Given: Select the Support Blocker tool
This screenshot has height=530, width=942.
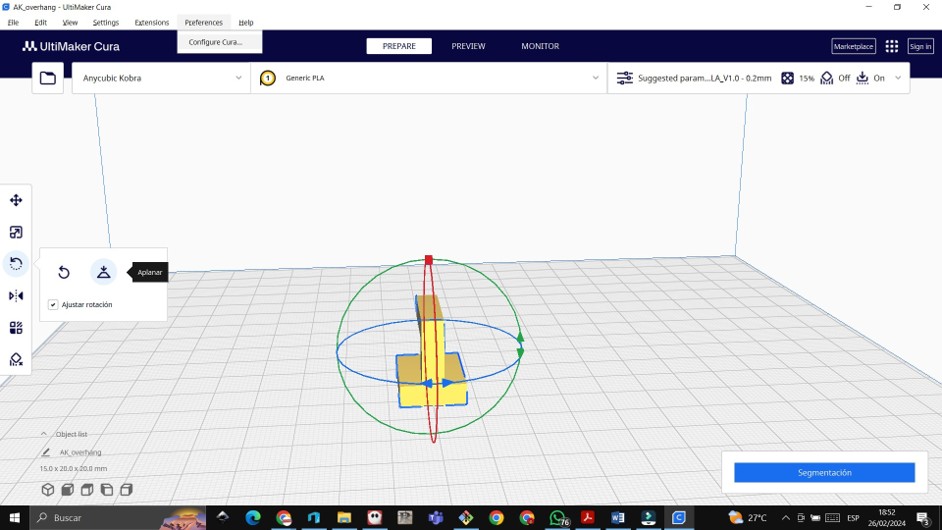Looking at the screenshot, I should coord(16,359).
